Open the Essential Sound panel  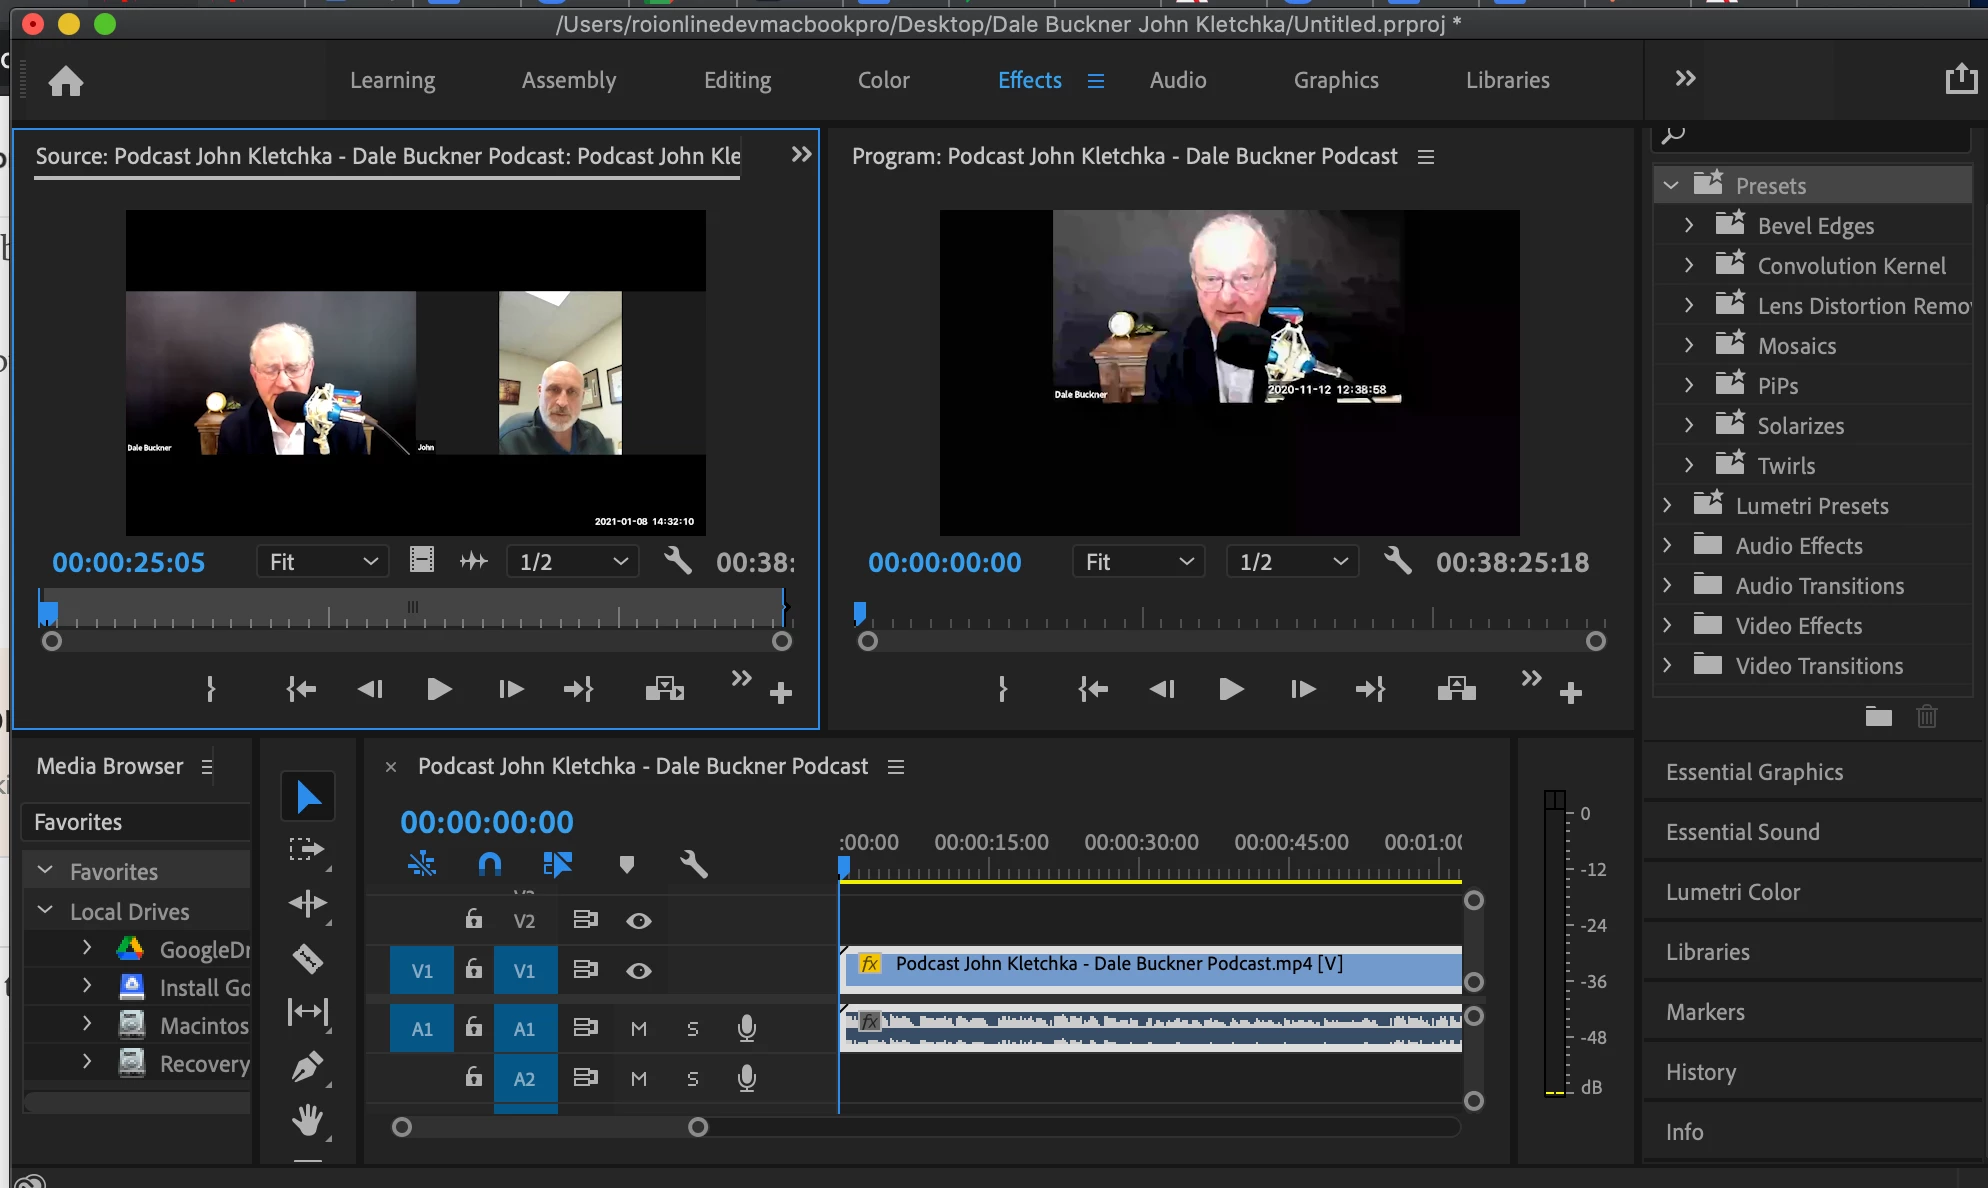point(1742,832)
